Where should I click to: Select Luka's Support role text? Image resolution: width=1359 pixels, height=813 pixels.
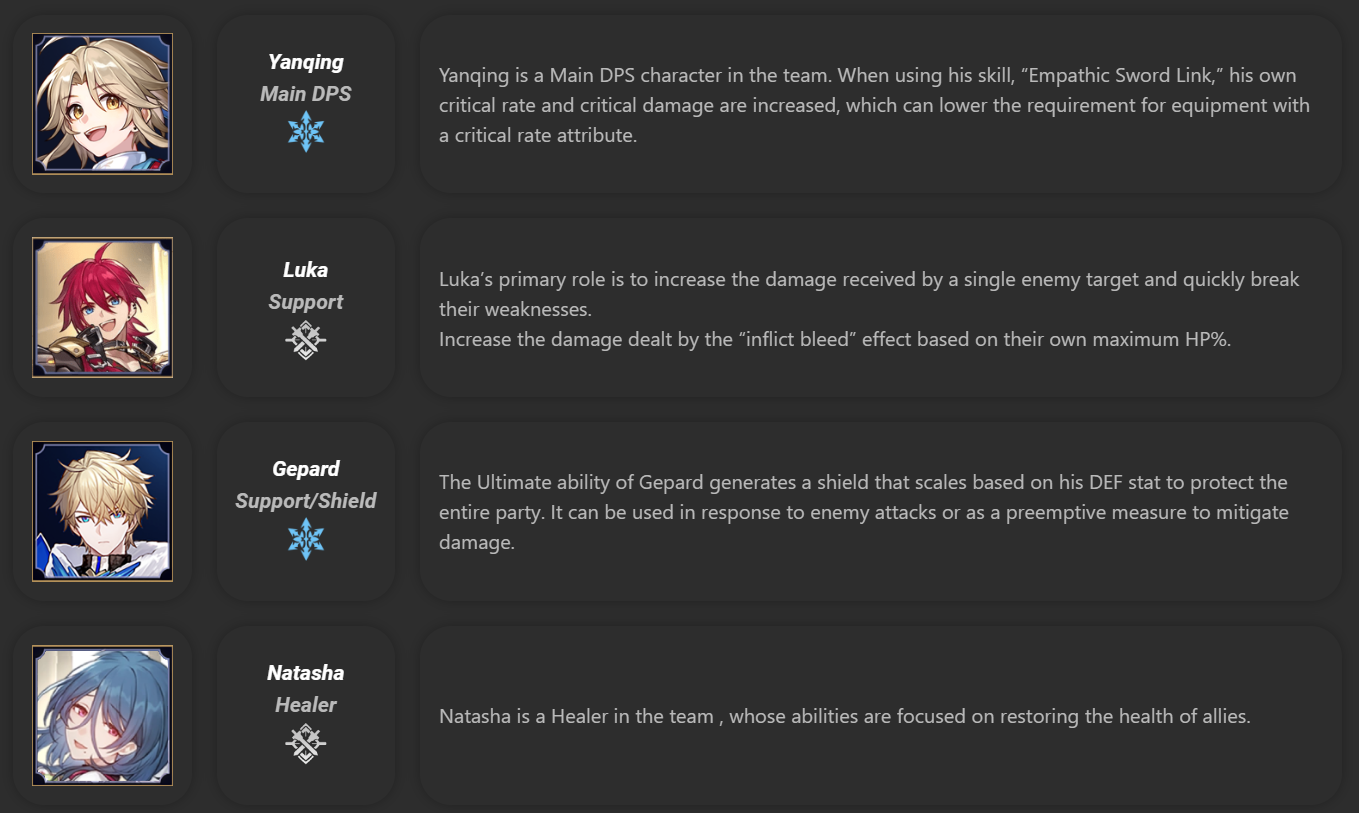[306, 302]
